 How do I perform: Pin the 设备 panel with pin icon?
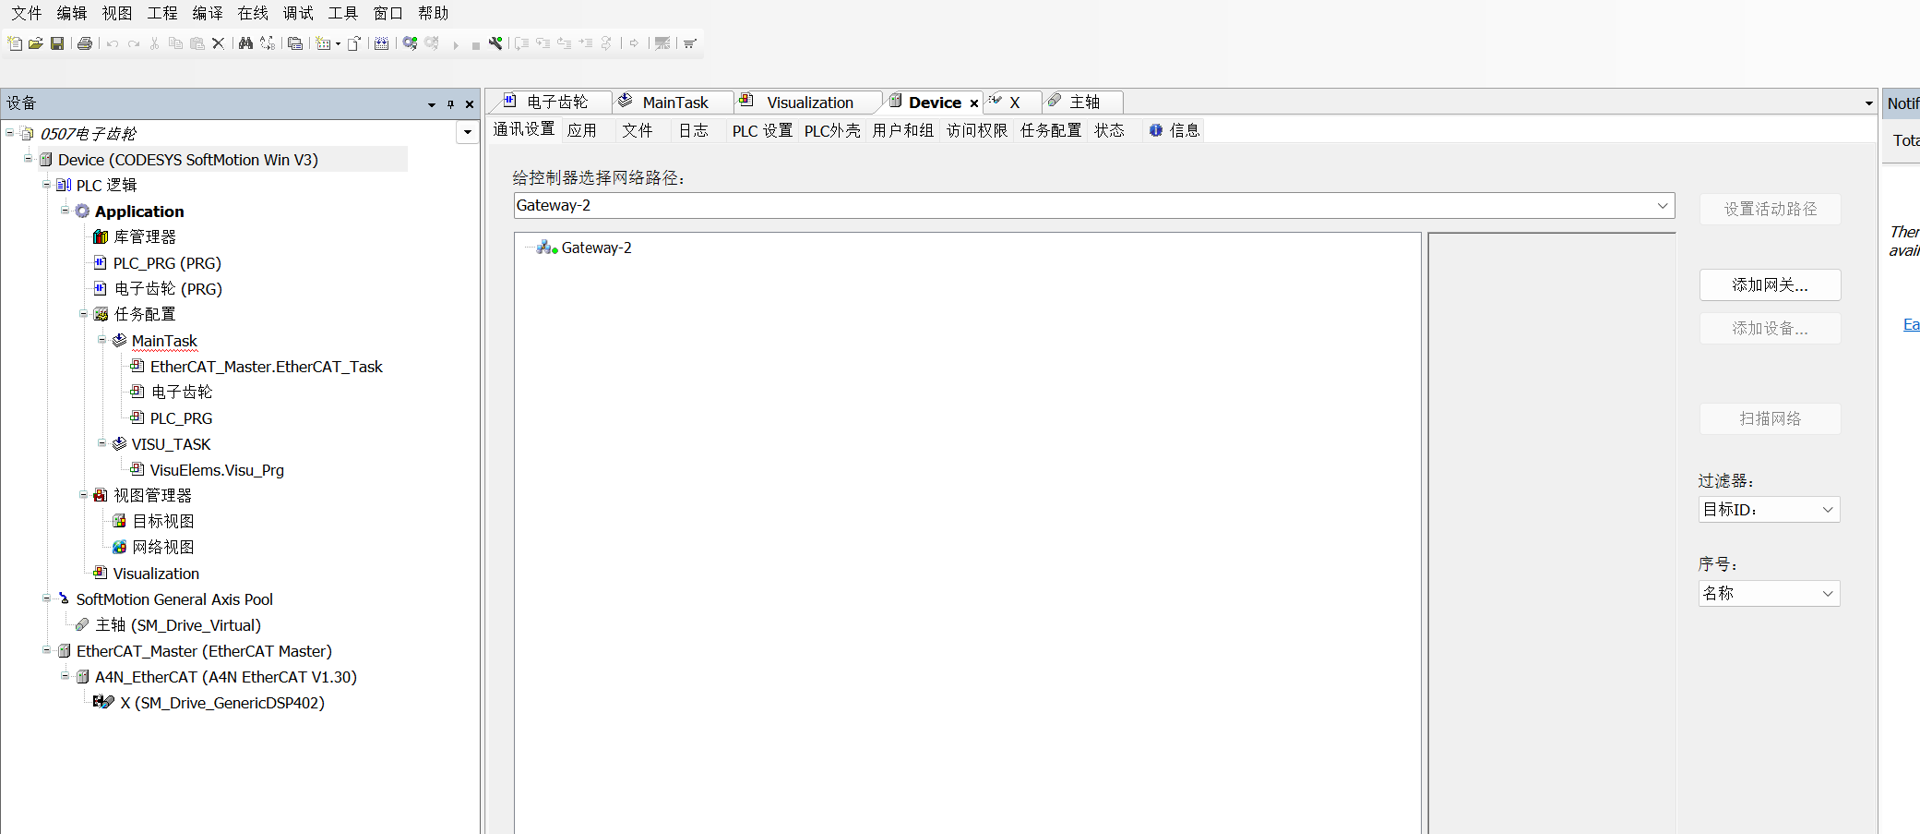451,104
